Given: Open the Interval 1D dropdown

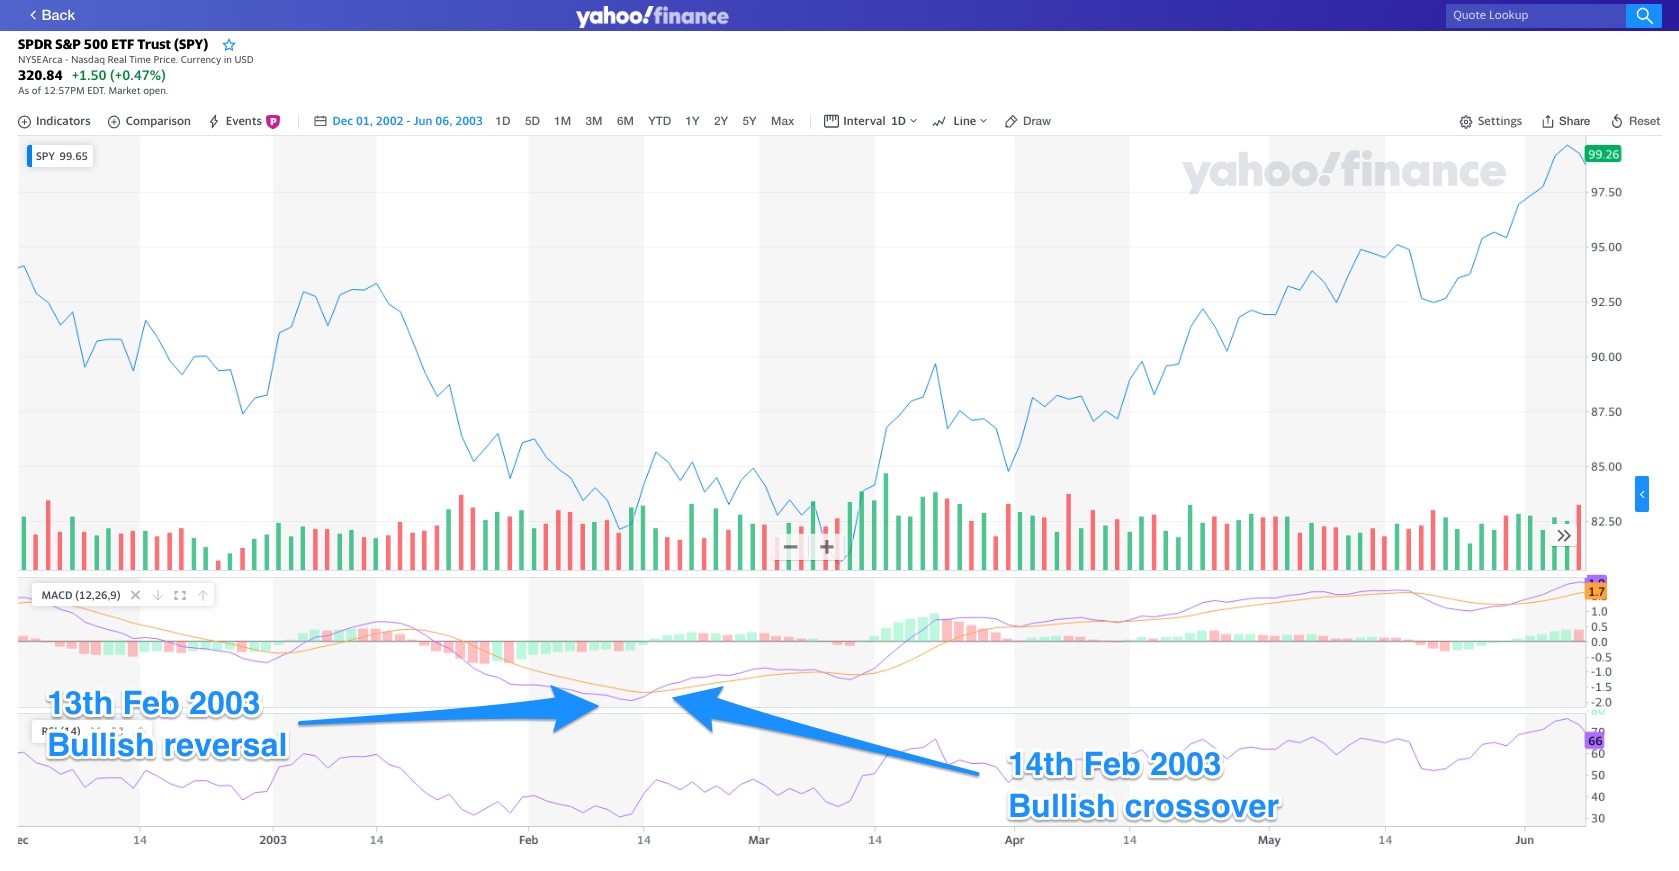Looking at the screenshot, I should tap(870, 121).
